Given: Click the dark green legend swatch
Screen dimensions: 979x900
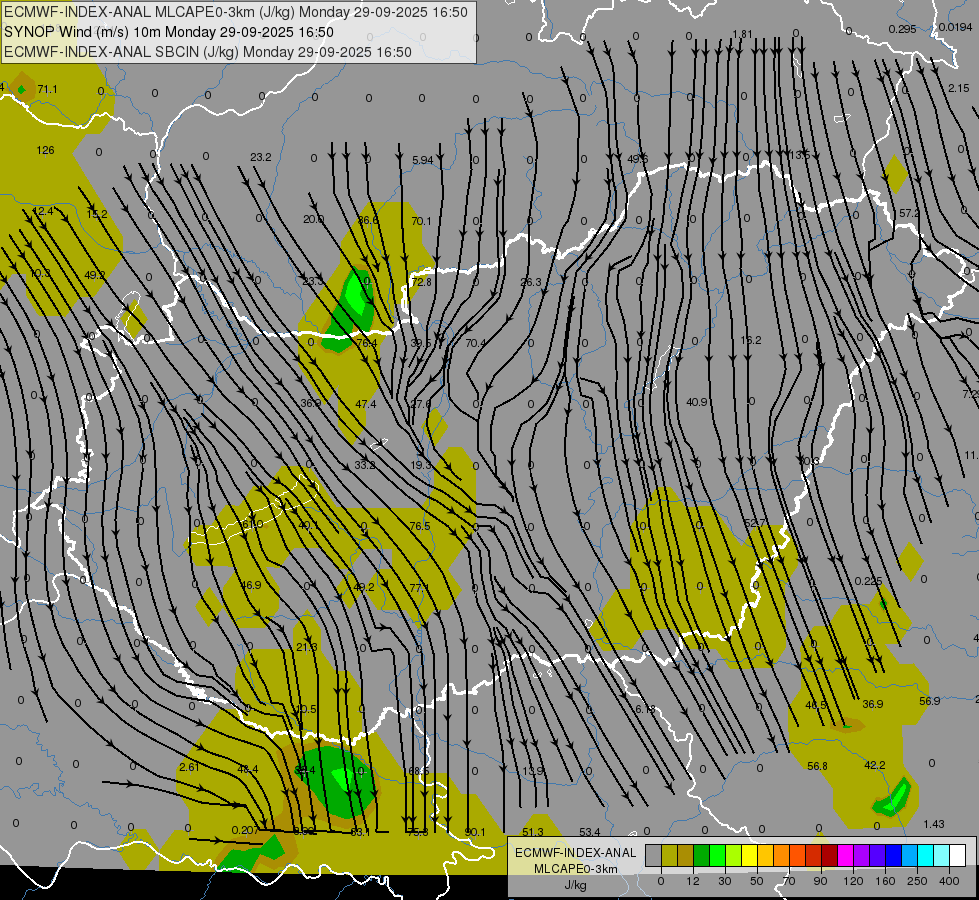Looking at the screenshot, I should pyautogui.click(x=701, y=855).
